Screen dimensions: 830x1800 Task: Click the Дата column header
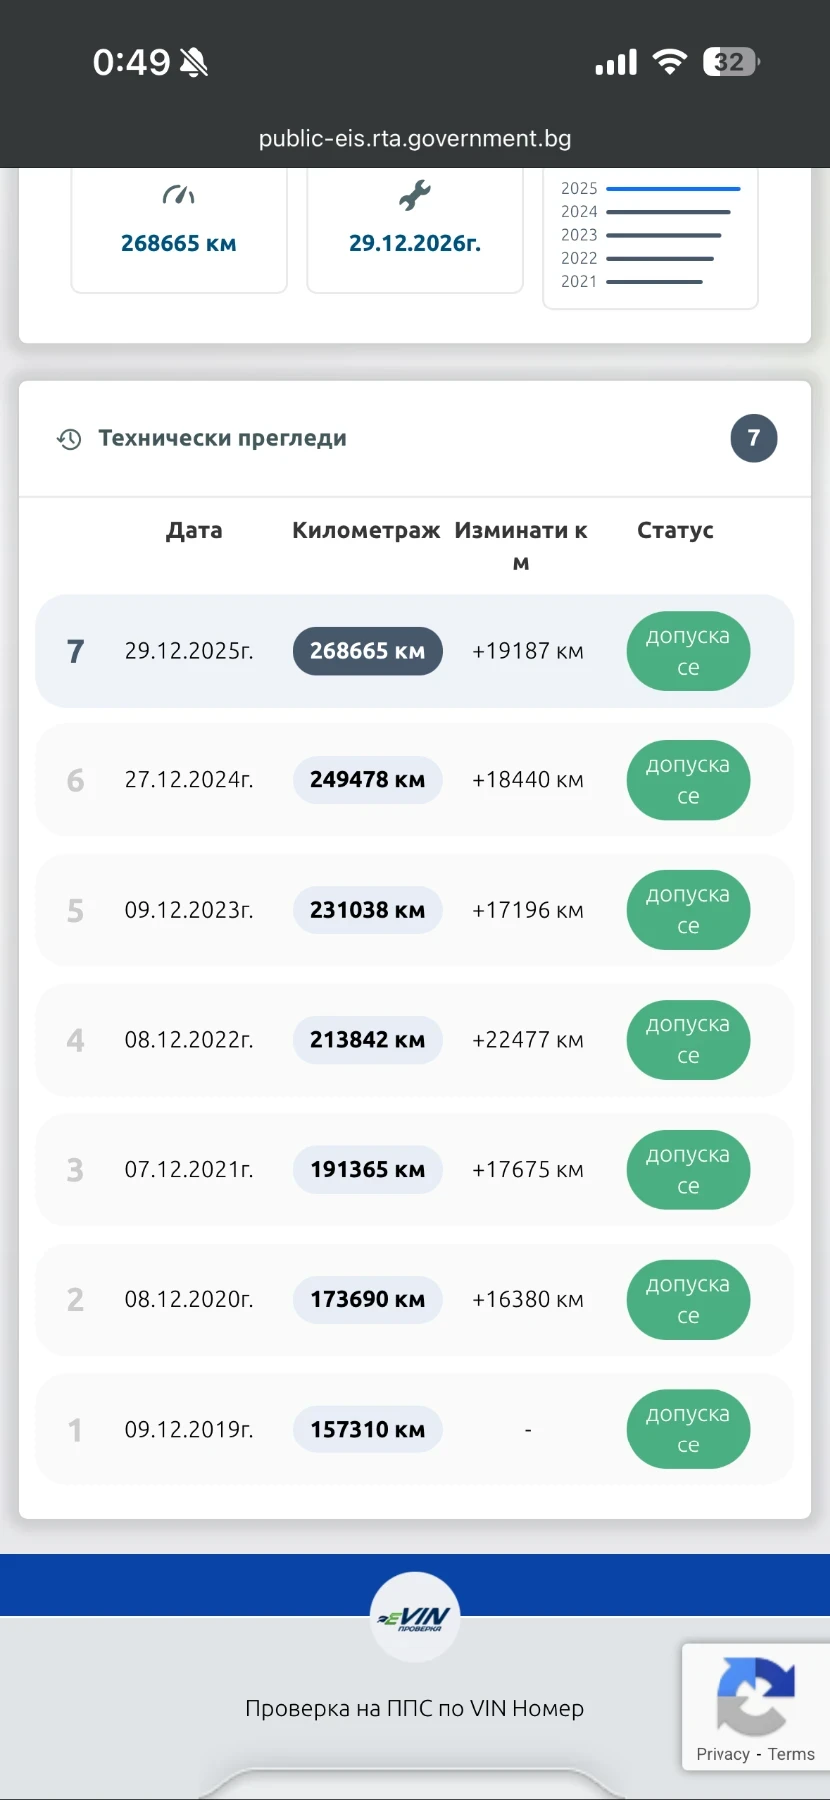click(194, 530)
